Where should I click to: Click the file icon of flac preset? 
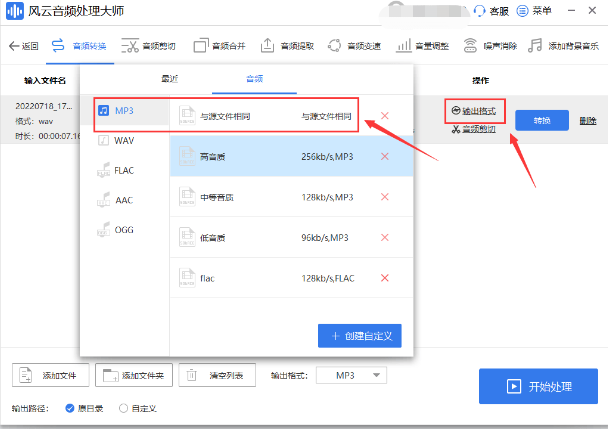pyautogui.click(x=187, y=278)
